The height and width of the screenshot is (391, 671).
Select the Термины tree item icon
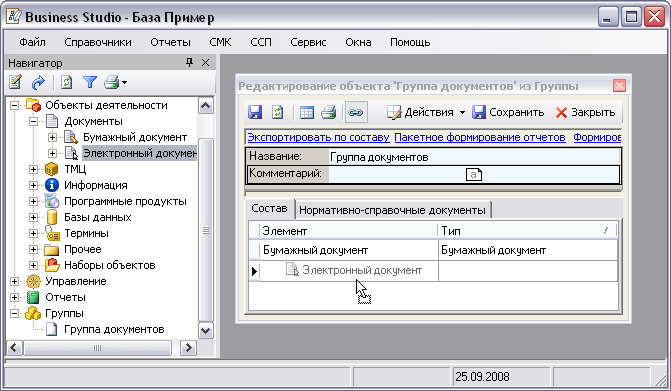point(52,234)
